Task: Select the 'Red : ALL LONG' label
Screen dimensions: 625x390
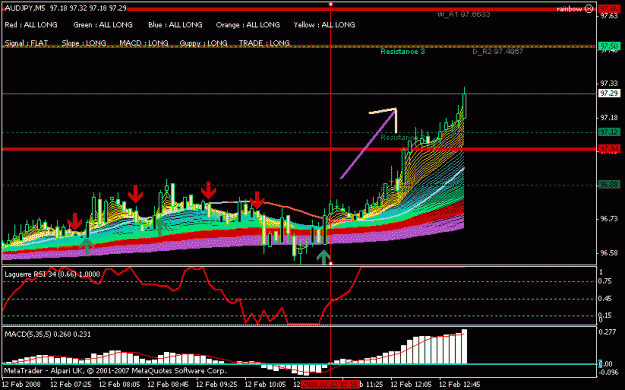Action: pos(31,25)
